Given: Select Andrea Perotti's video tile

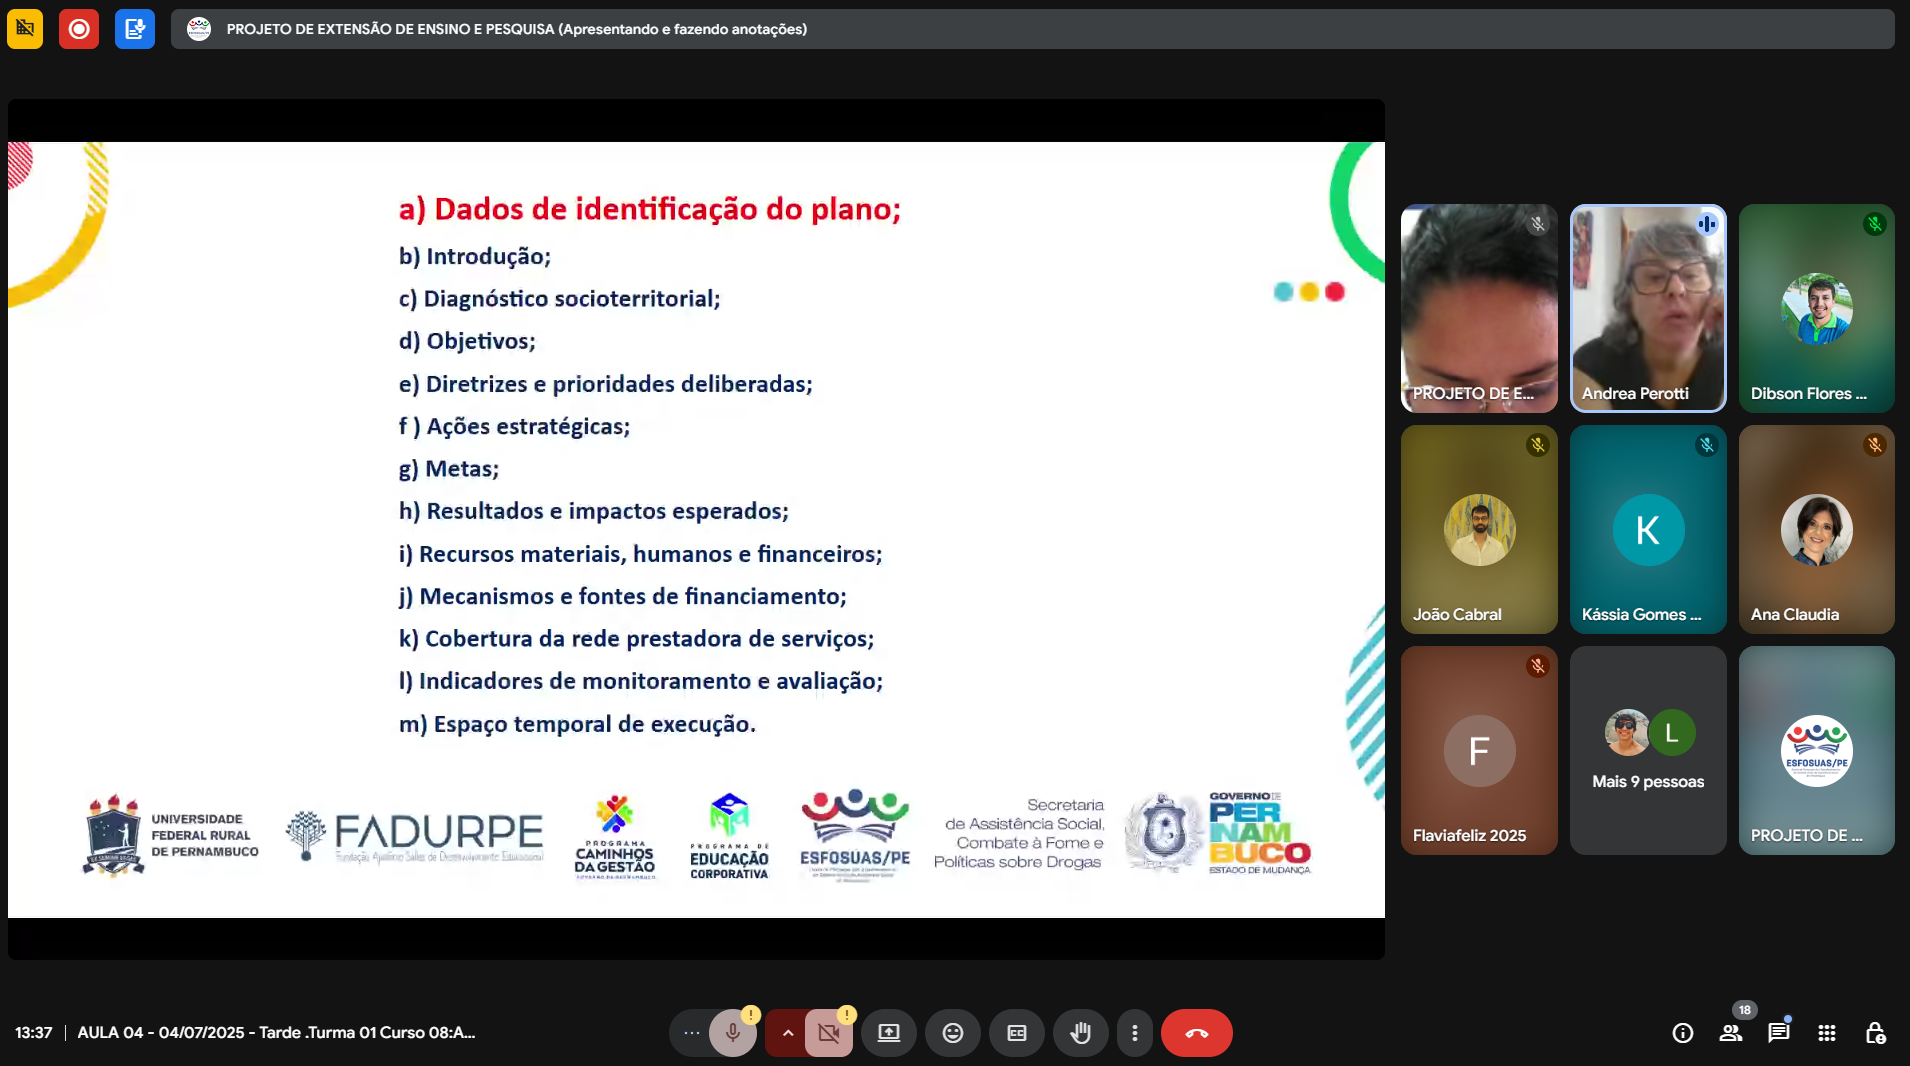Looking at the screenshot, I should (1648, 308).
